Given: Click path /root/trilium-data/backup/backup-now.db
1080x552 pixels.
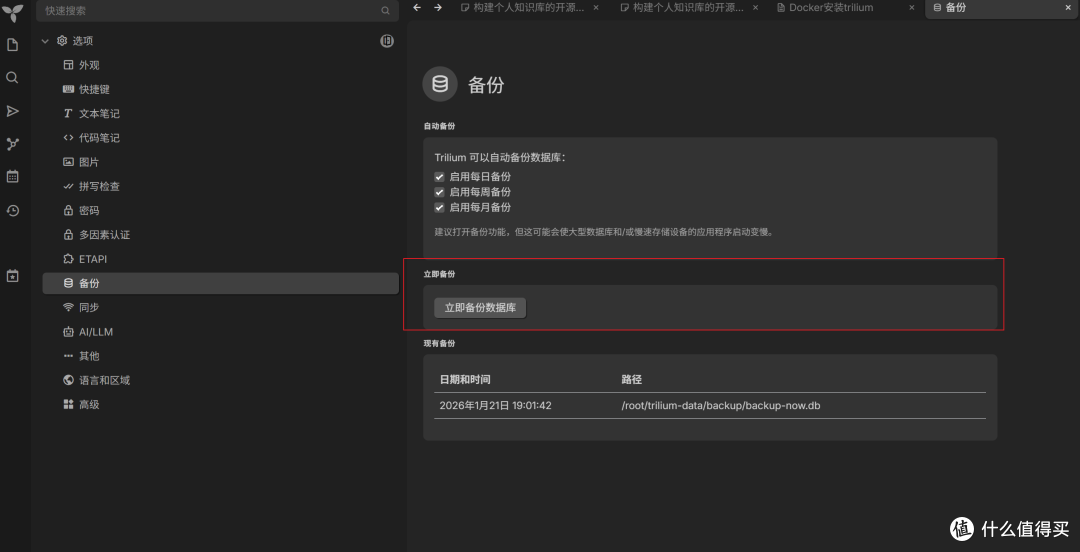Looking at the screenshot, I should (x=720, y=406).
